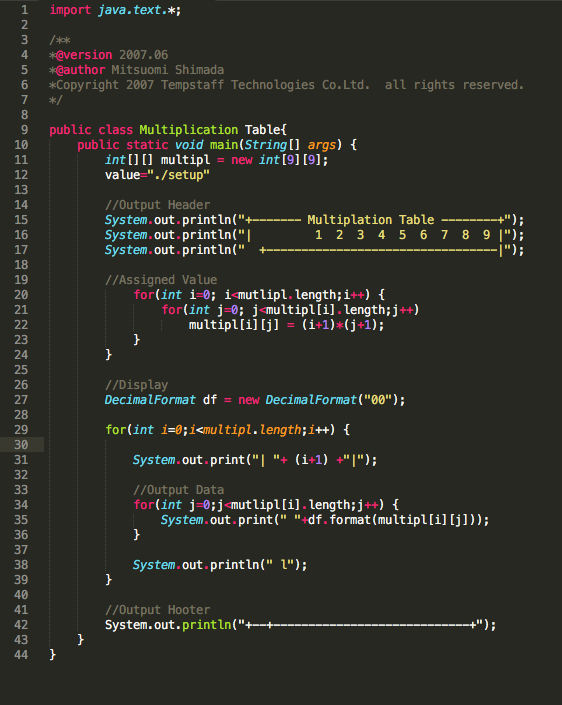Viewport: 562px width, 705px height.
Task: Click the 'args' parameter on line 10
Action: click(322, 145)
